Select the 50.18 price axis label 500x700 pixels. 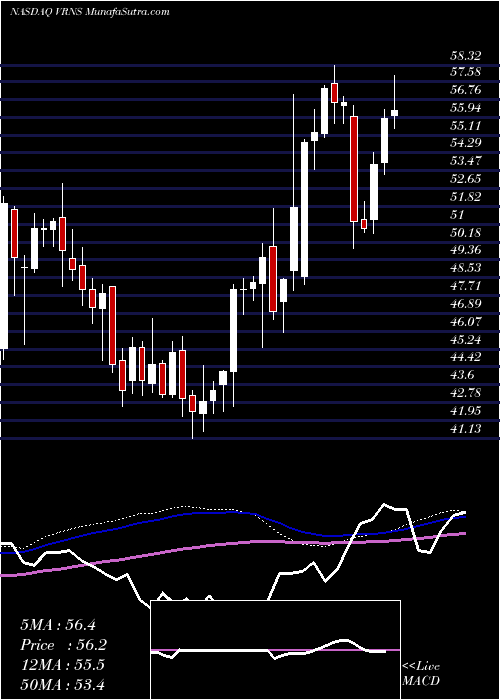(x=465, y=232)
